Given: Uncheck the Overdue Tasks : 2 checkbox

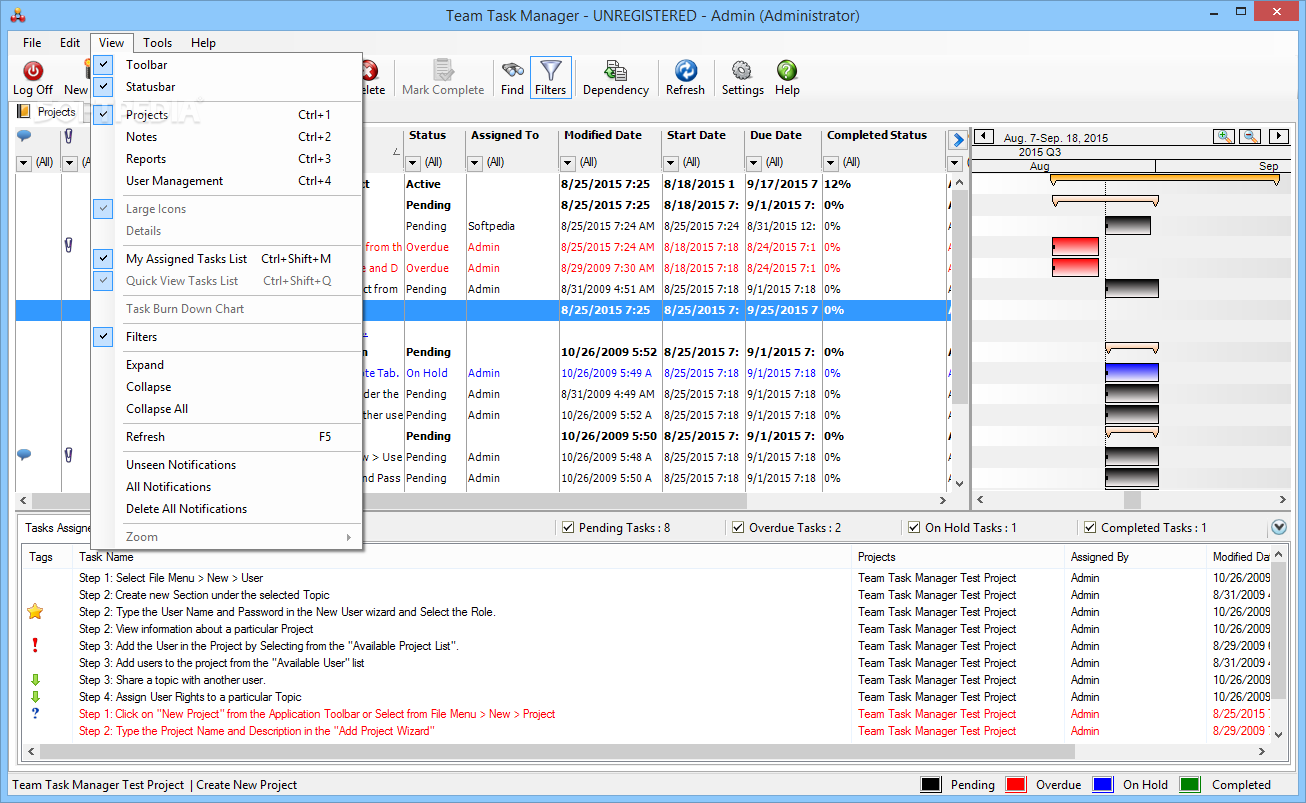Looking at the screenshot, I should click(x=738, y=528).
